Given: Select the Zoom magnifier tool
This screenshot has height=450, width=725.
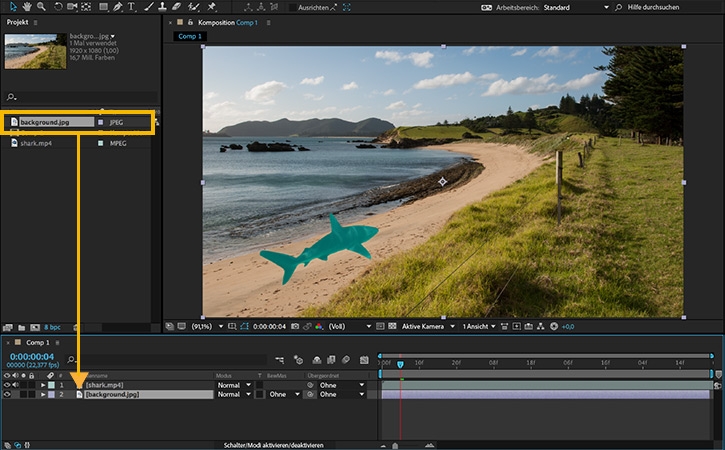Looking at the screenshot, I should click(x=41, y=7).
